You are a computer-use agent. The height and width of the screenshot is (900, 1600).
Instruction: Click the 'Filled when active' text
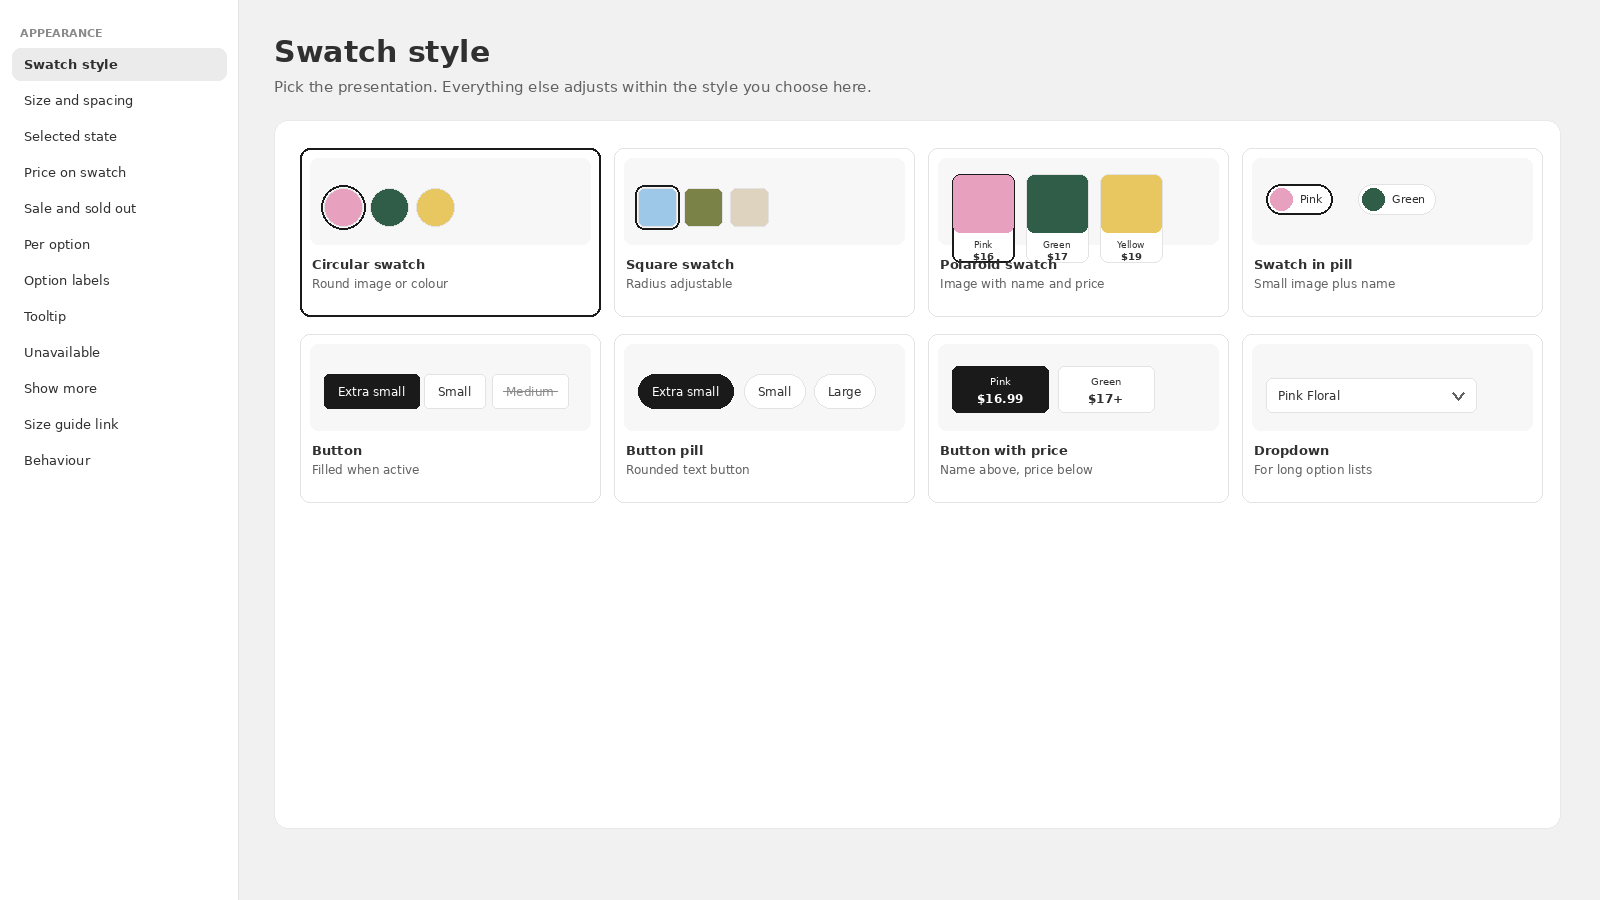click(365, 470)
